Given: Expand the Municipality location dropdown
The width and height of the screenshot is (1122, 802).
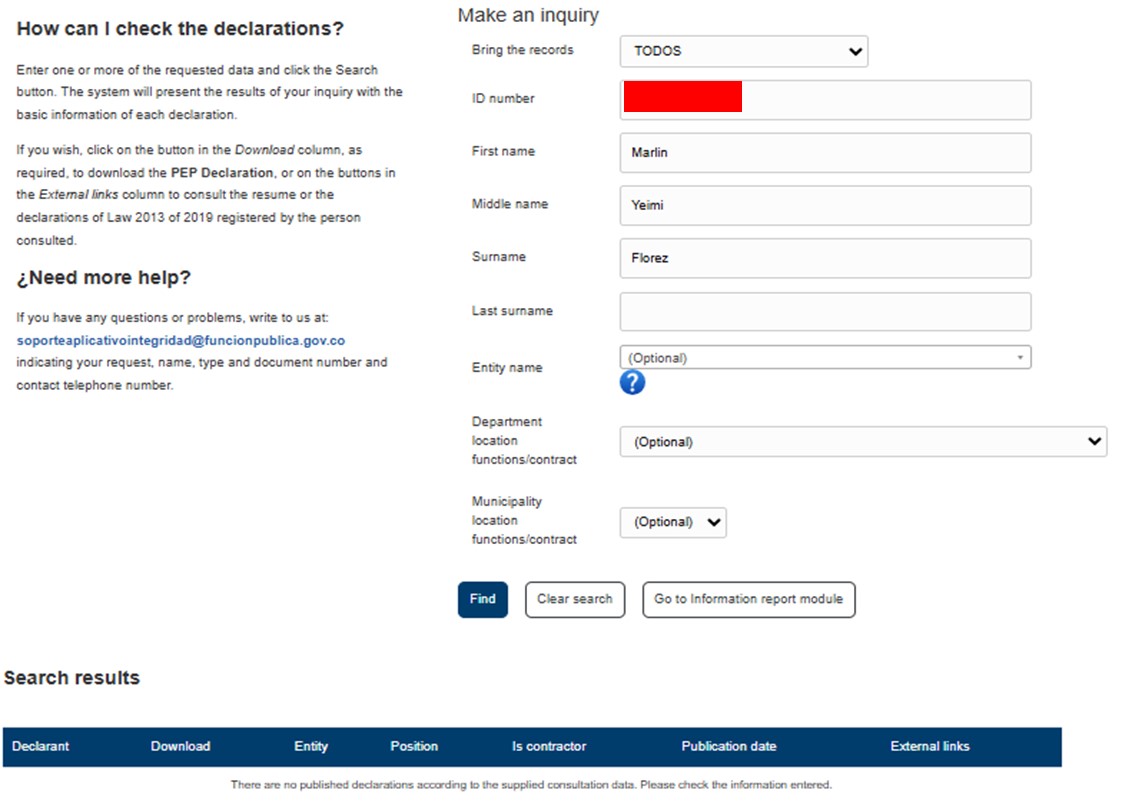Looking at the screenshot, I should [672, 522].
